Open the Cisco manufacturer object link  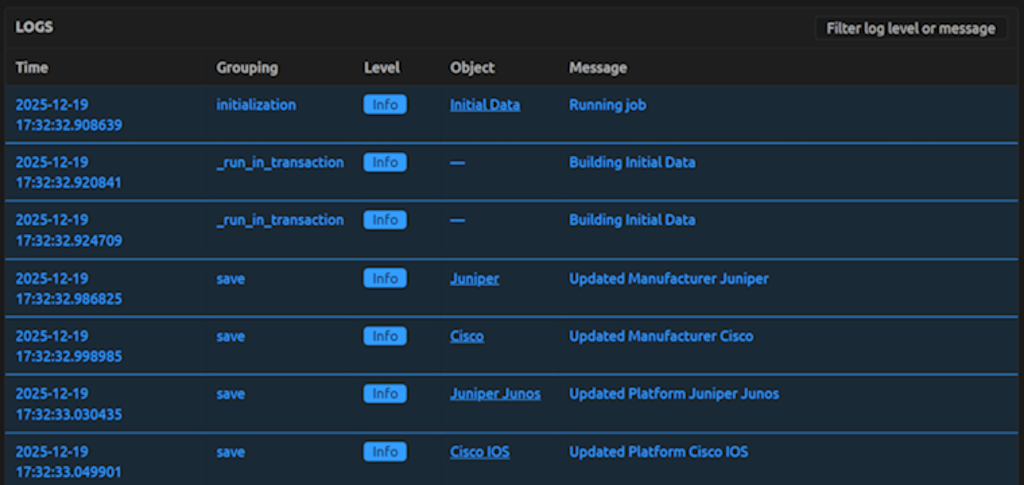466,336
